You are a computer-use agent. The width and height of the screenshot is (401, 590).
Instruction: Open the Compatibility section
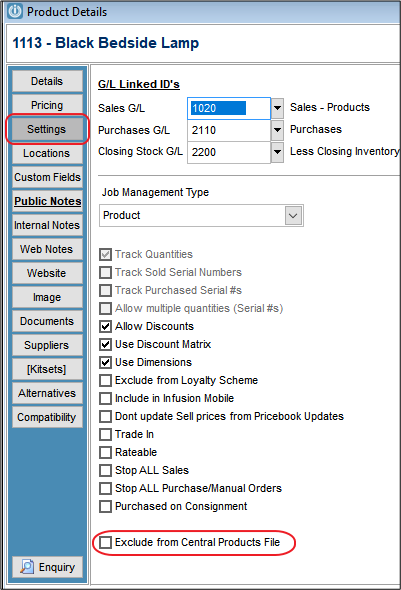click(x=47, y=417)
